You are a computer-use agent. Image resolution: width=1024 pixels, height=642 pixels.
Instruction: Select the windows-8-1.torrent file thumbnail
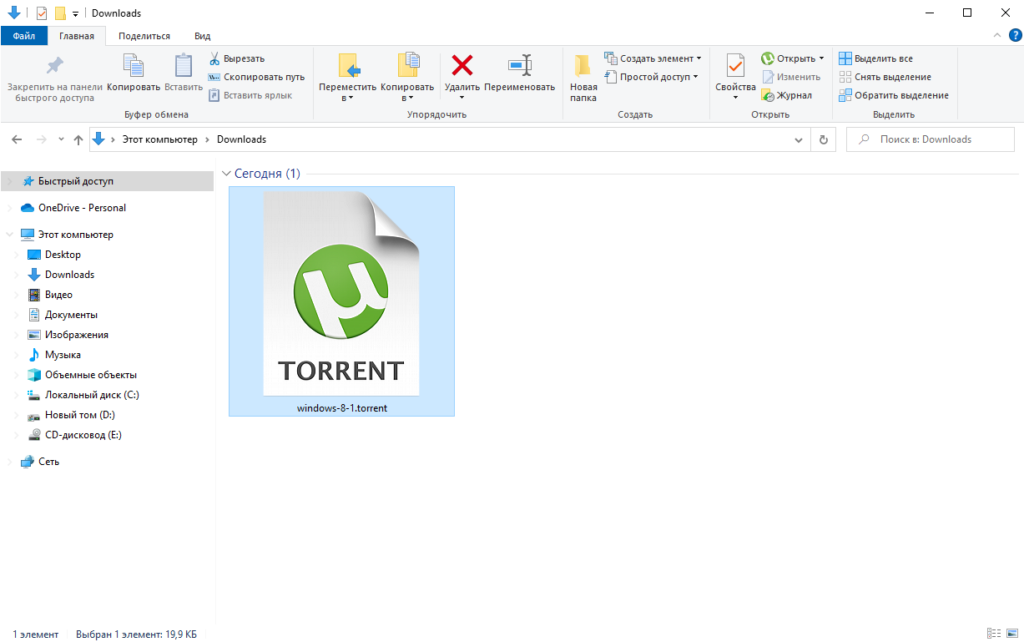341,300
